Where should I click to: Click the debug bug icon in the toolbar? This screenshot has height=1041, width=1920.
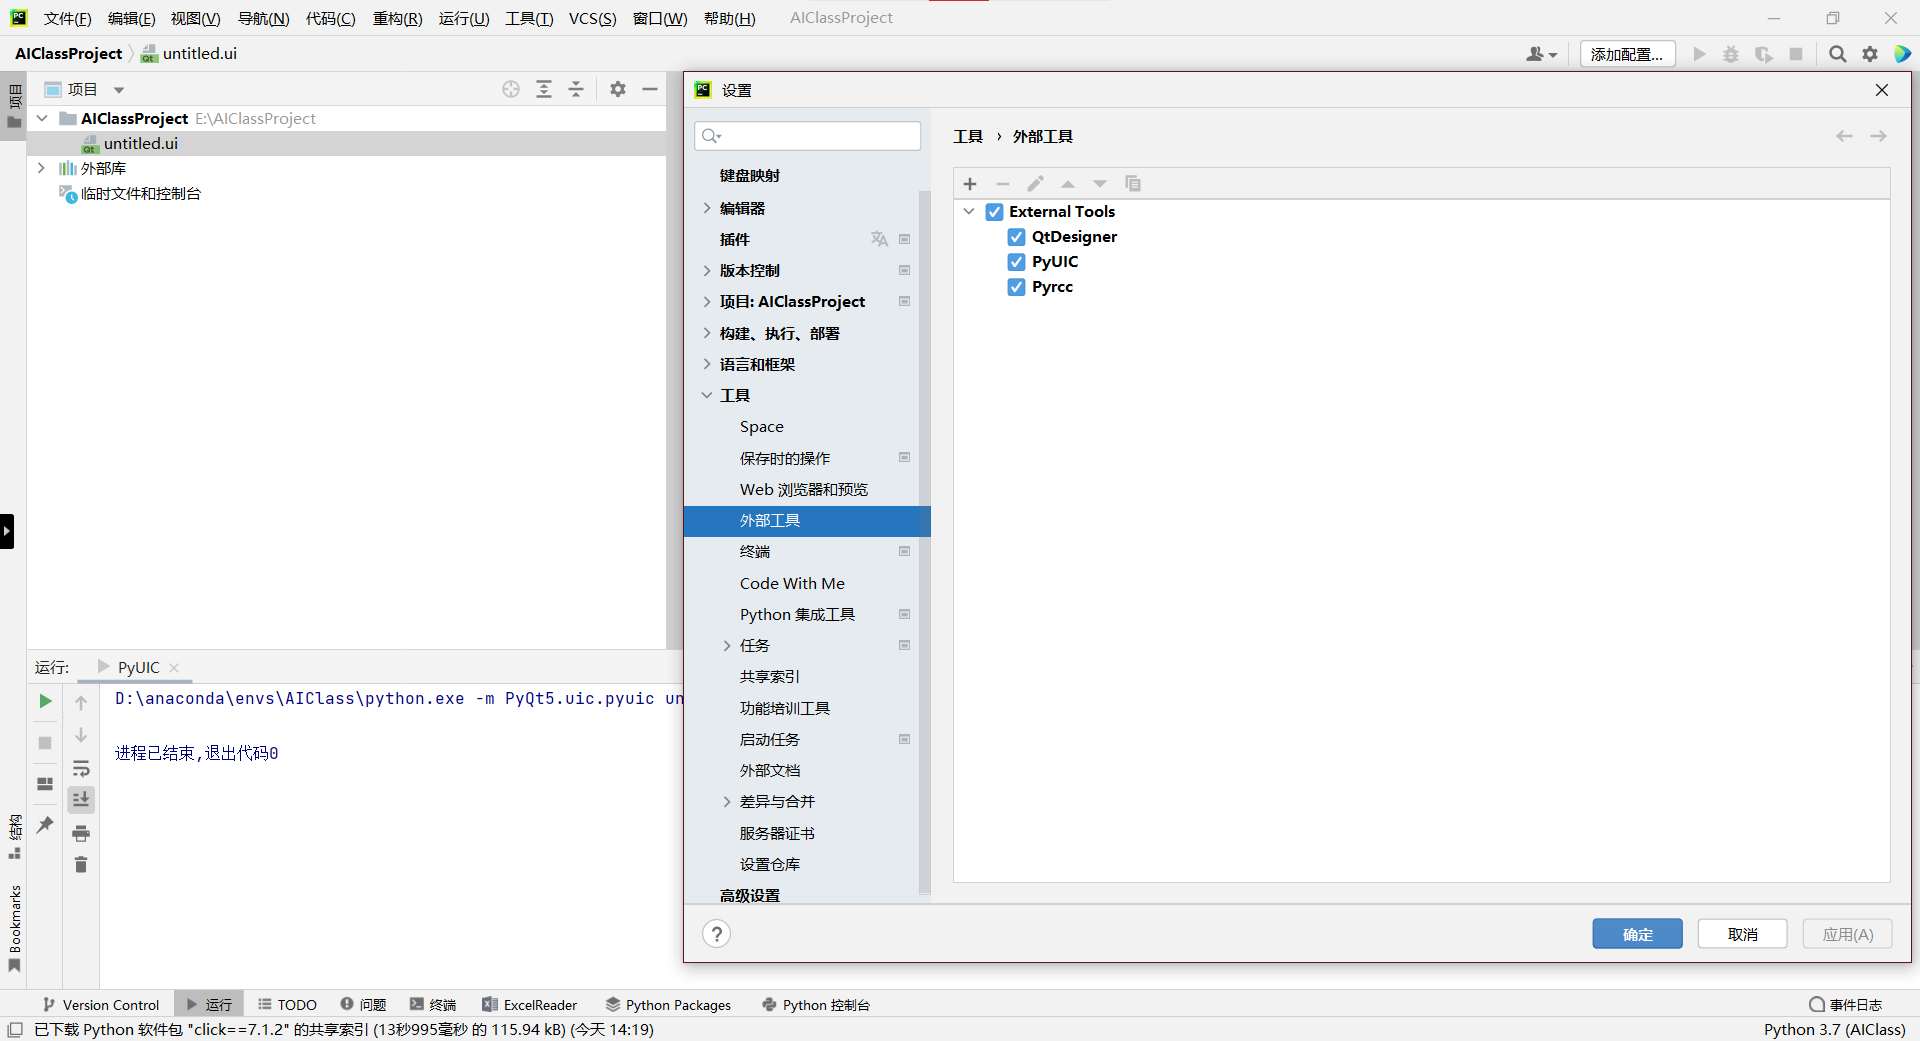click(1731, 54)
